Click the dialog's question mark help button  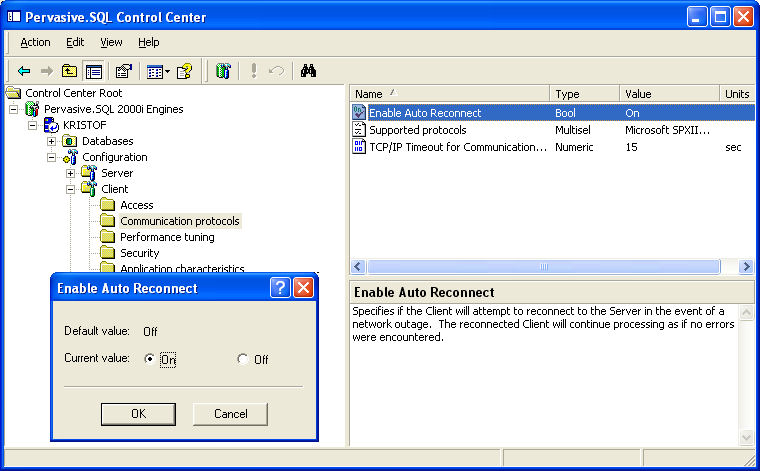click(280, 288)
